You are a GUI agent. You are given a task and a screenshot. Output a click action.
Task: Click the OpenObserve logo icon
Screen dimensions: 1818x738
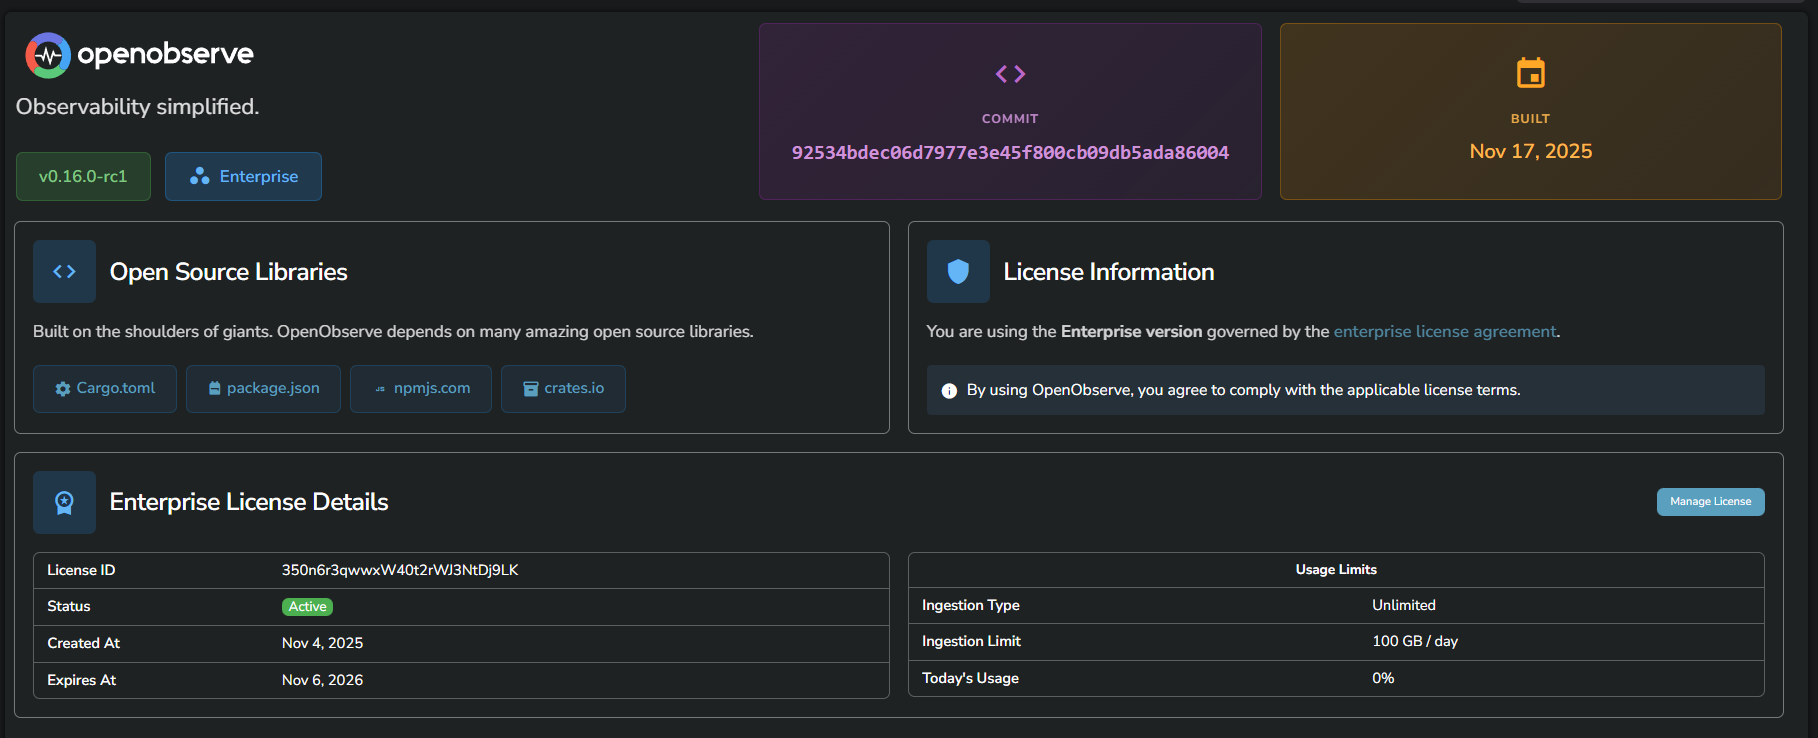[x=47, y=55]
